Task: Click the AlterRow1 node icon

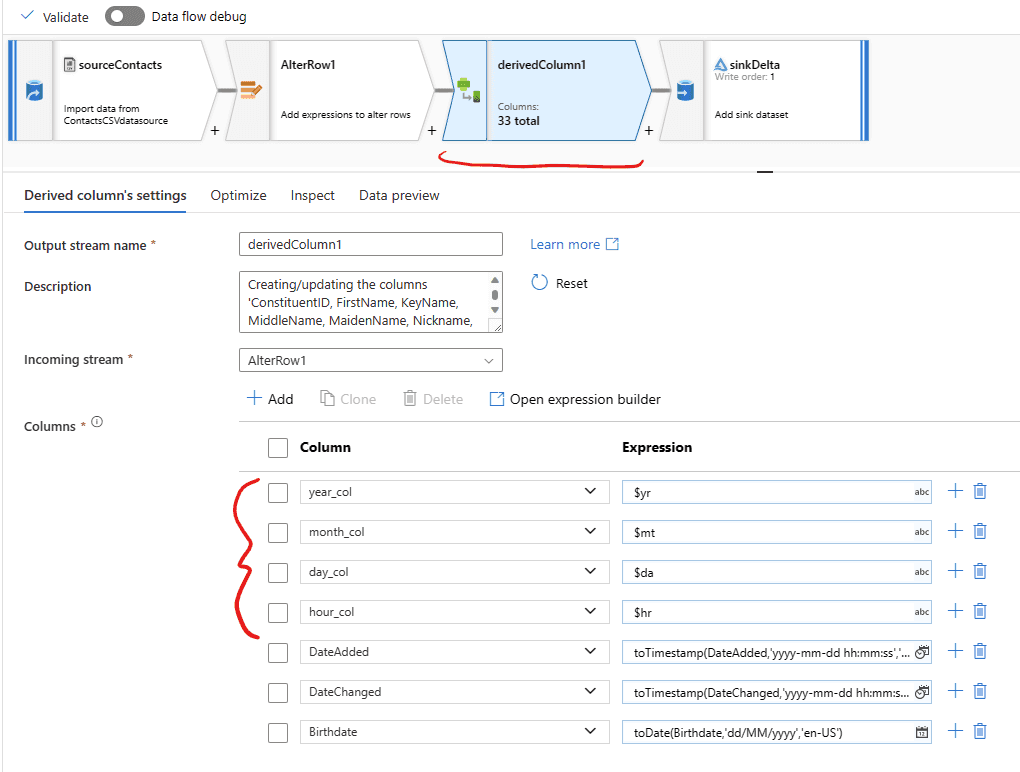Action: (249, 91)
